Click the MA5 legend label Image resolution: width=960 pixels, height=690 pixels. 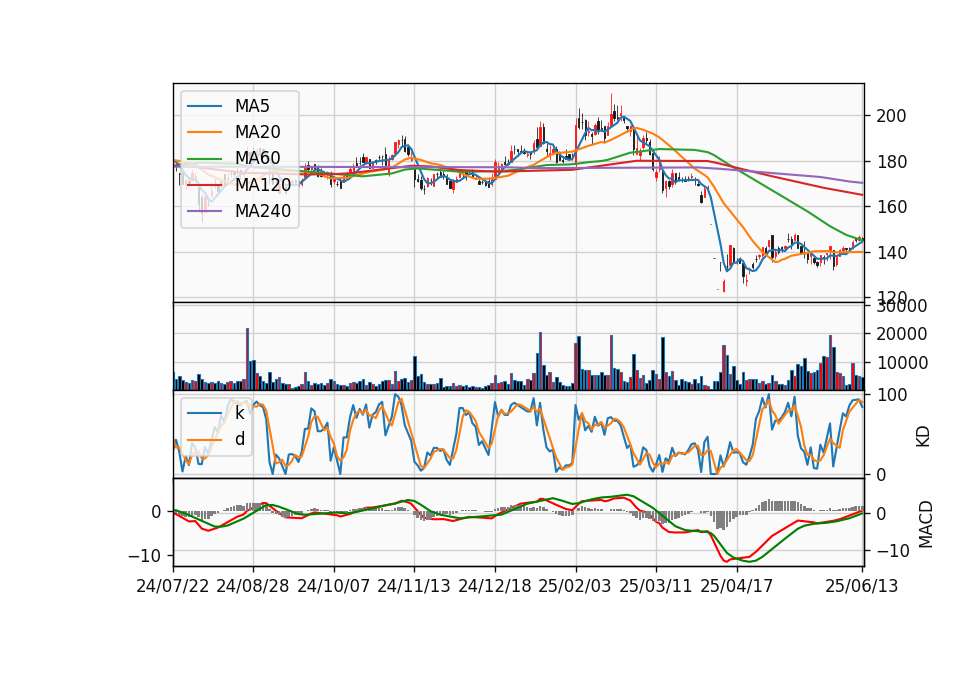coord(252,106)
